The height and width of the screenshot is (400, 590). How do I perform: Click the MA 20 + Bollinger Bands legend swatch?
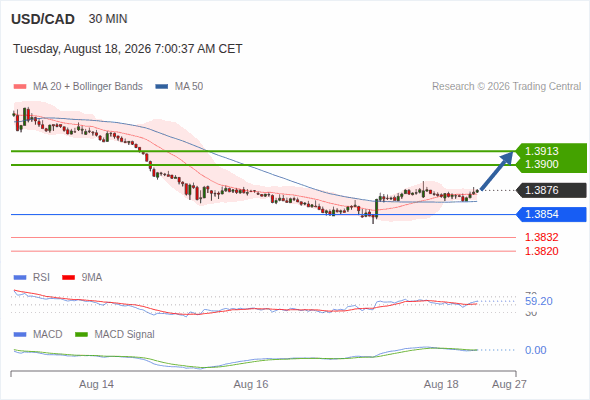tap(20, 87)
